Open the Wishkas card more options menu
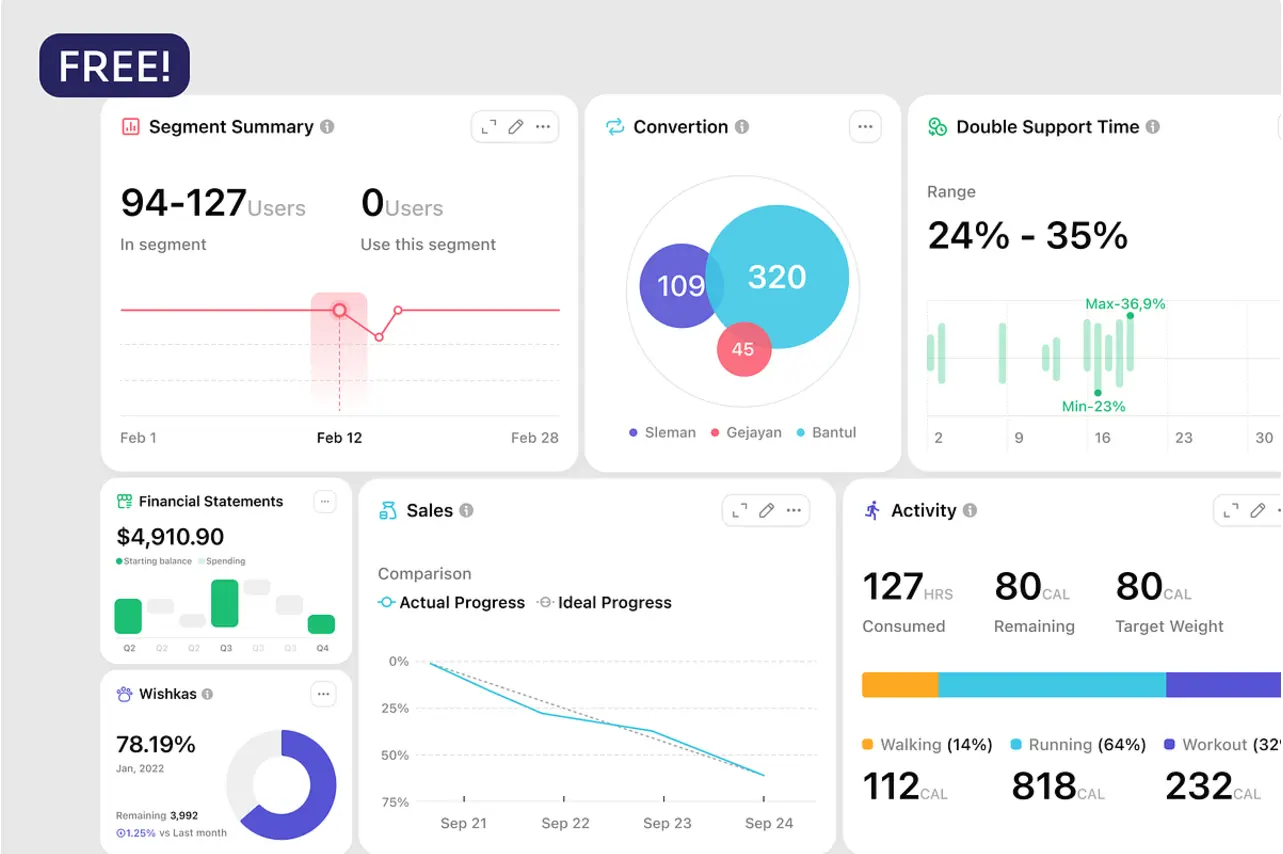The height and width of the screenshot is (854, 1283). [x=323, y=693]
